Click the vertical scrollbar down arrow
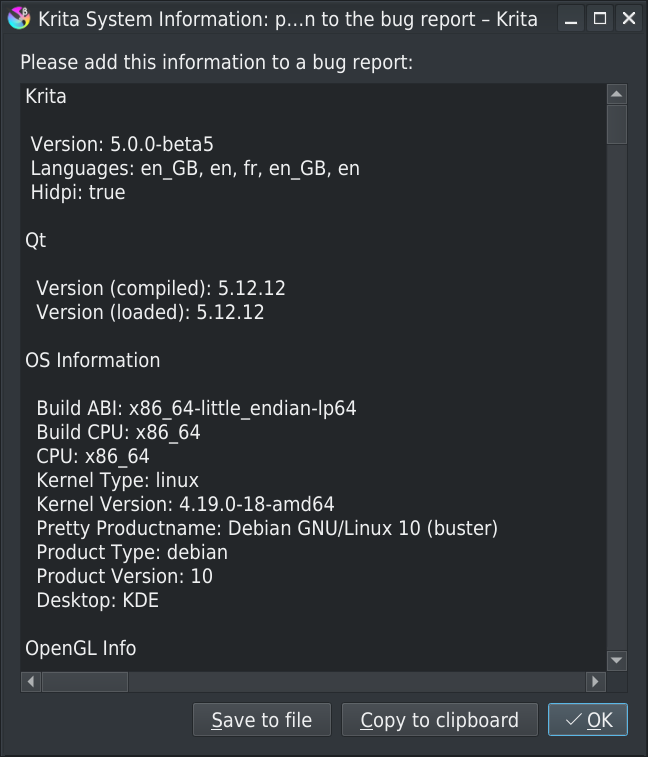Viewport: 648px width, 757px height. 617,660
